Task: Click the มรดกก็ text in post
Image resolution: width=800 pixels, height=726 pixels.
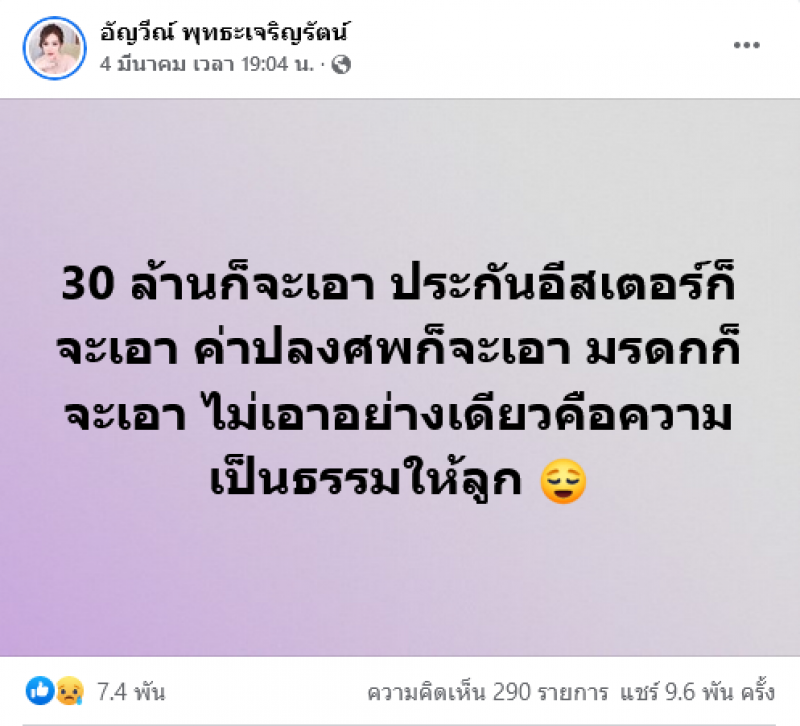Action: [663, 348]
